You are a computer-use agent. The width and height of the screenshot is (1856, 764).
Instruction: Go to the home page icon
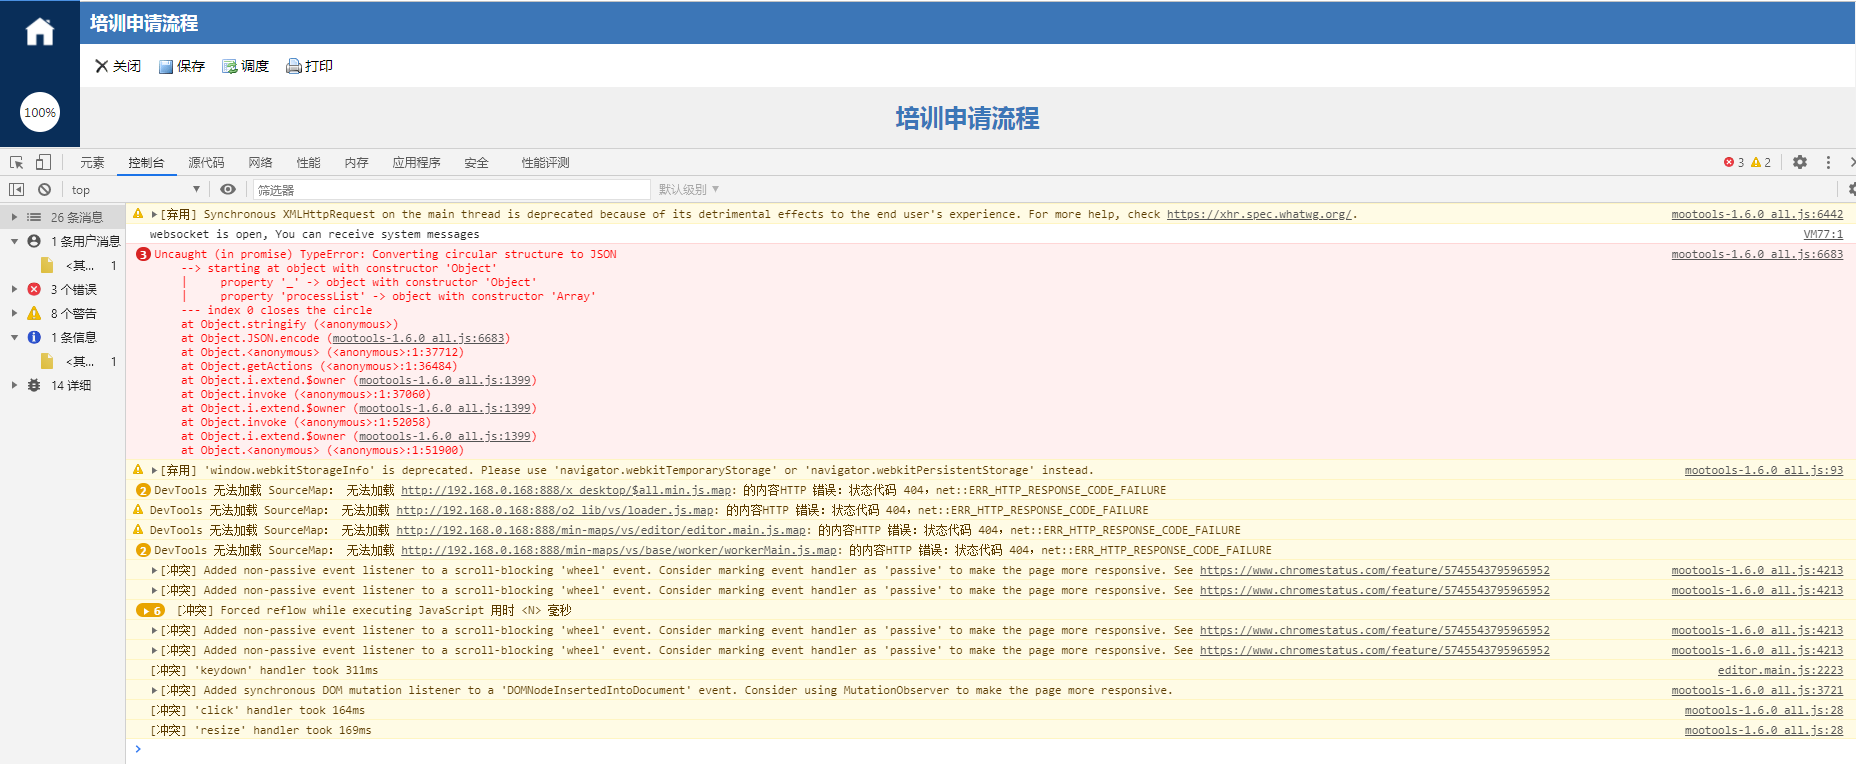40,32
